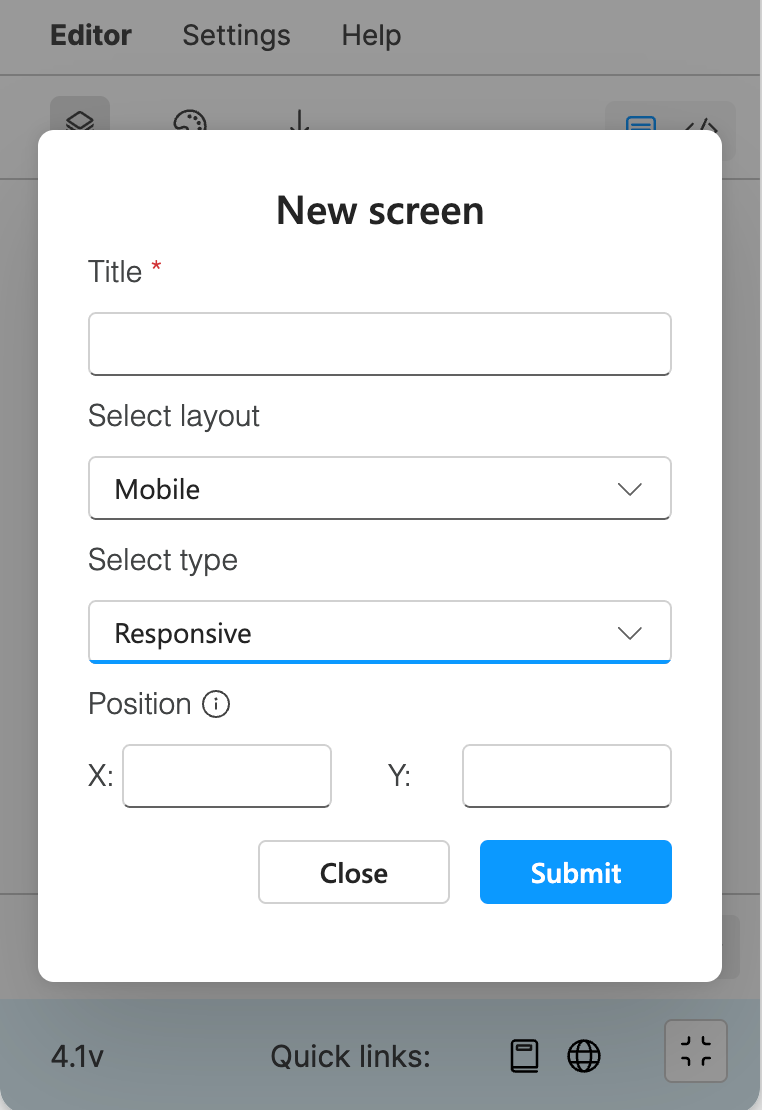762x1110 pixels.
Task: Click the X position input field
Action: [227, 776]
